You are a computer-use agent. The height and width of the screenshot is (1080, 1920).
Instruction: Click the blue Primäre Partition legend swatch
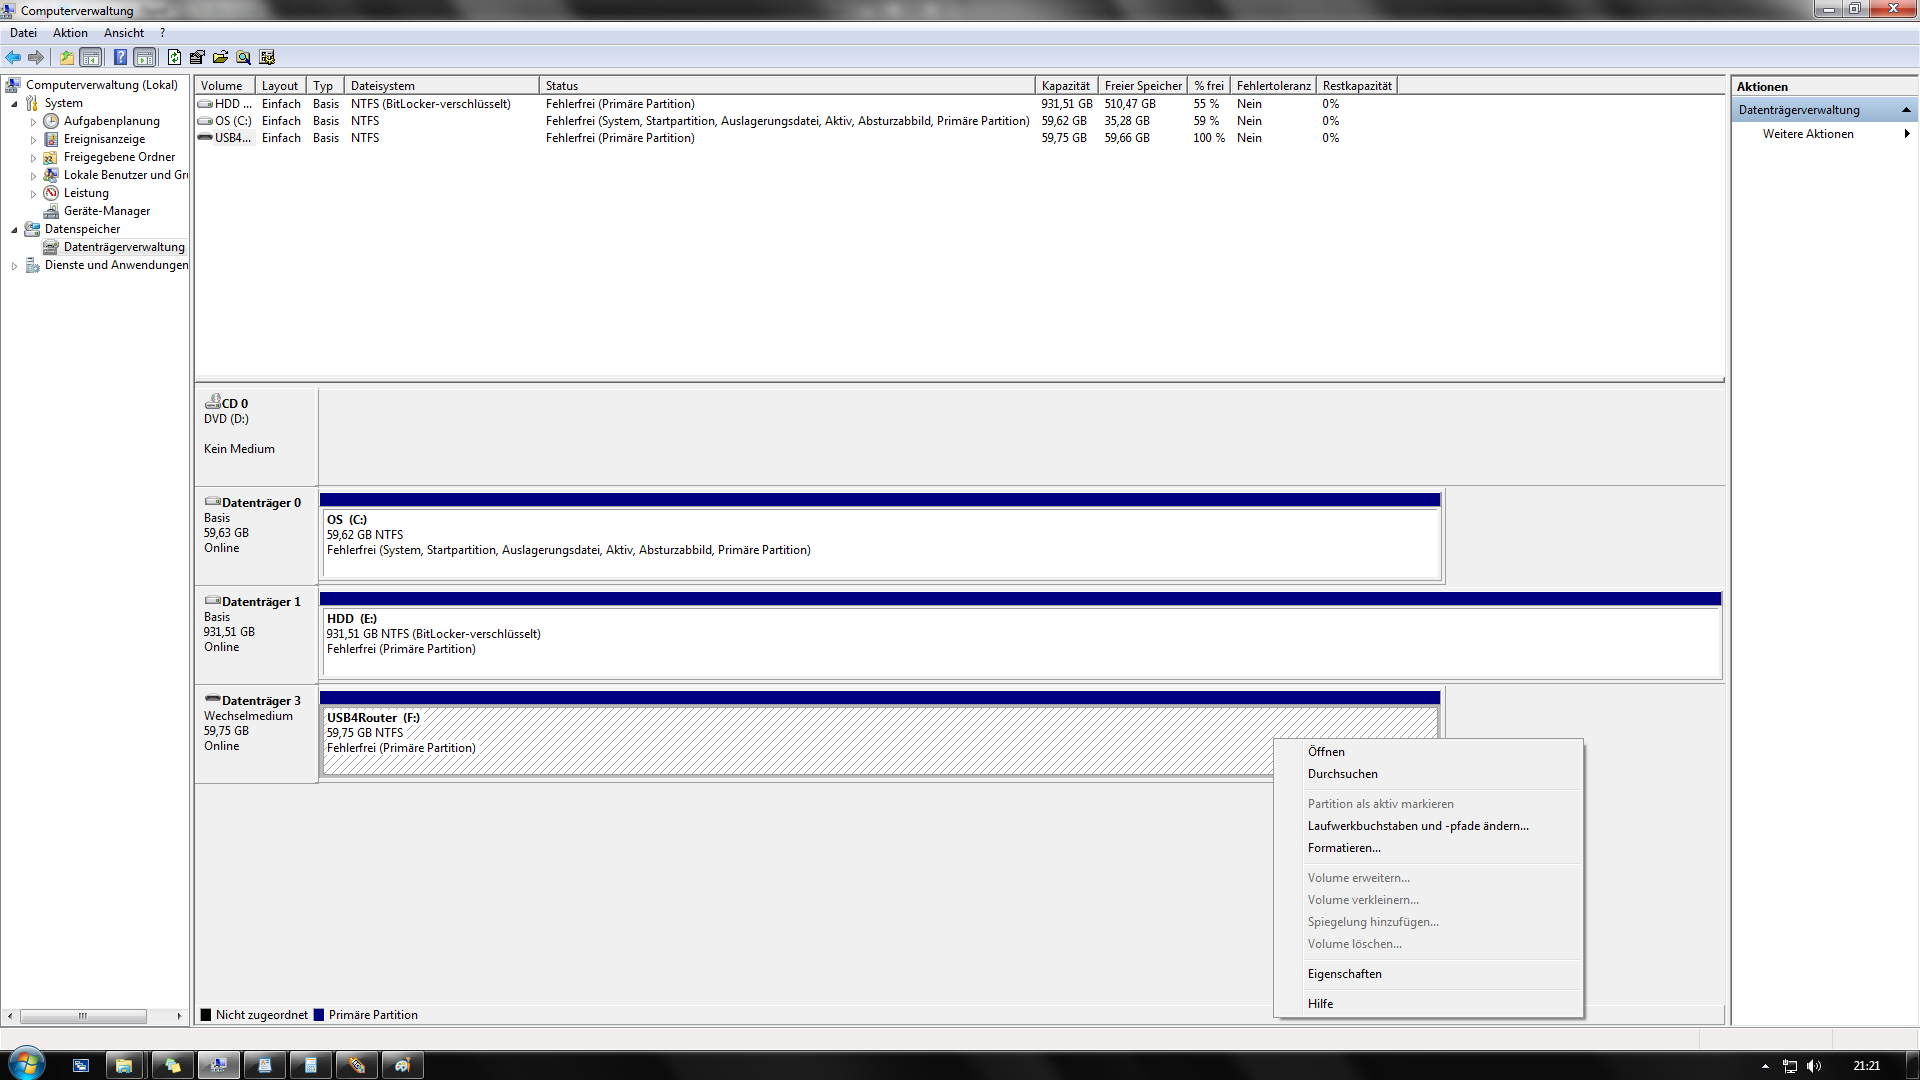tap(319, 1015)
